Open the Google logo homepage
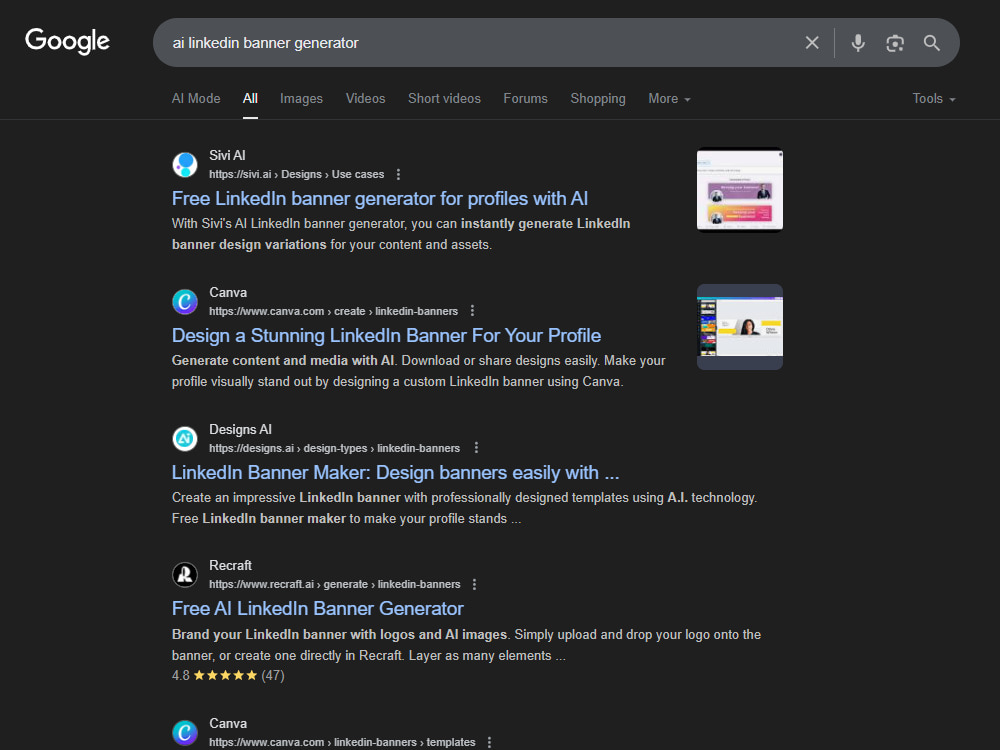This screenshot has height=750, width=1000. pyautogui.click(x=67, y=41)
